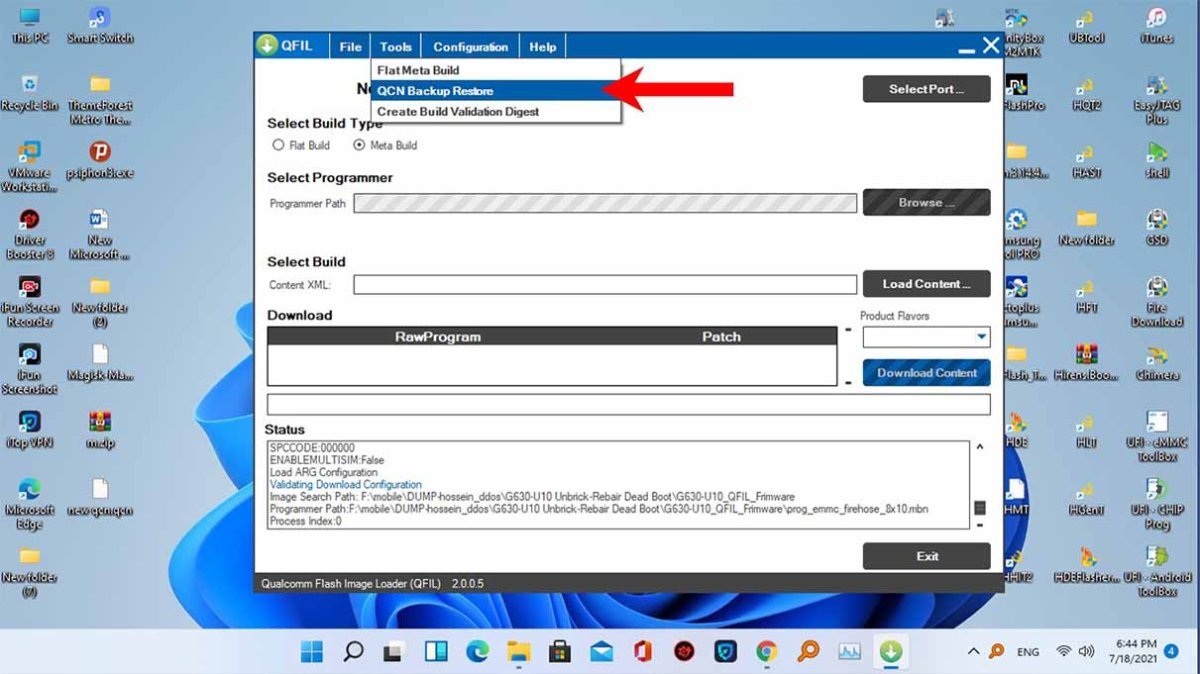This screenshot has width=1200, height=674.
Task: Click the Status log scrollbar thumb
Action: pyautogui.click(x=979, y=508)
